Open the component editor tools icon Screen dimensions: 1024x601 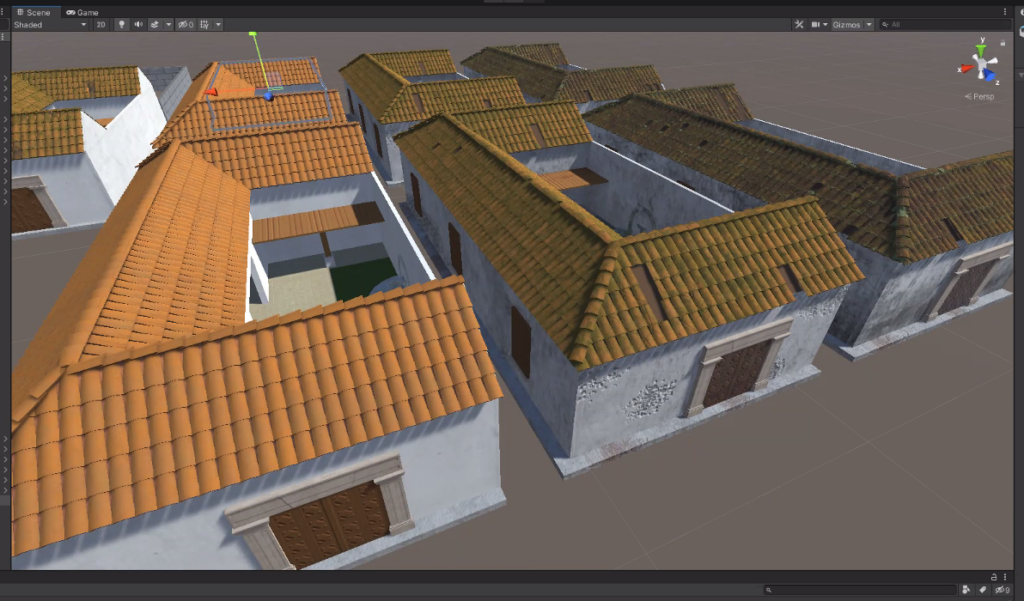click(799, 24)
